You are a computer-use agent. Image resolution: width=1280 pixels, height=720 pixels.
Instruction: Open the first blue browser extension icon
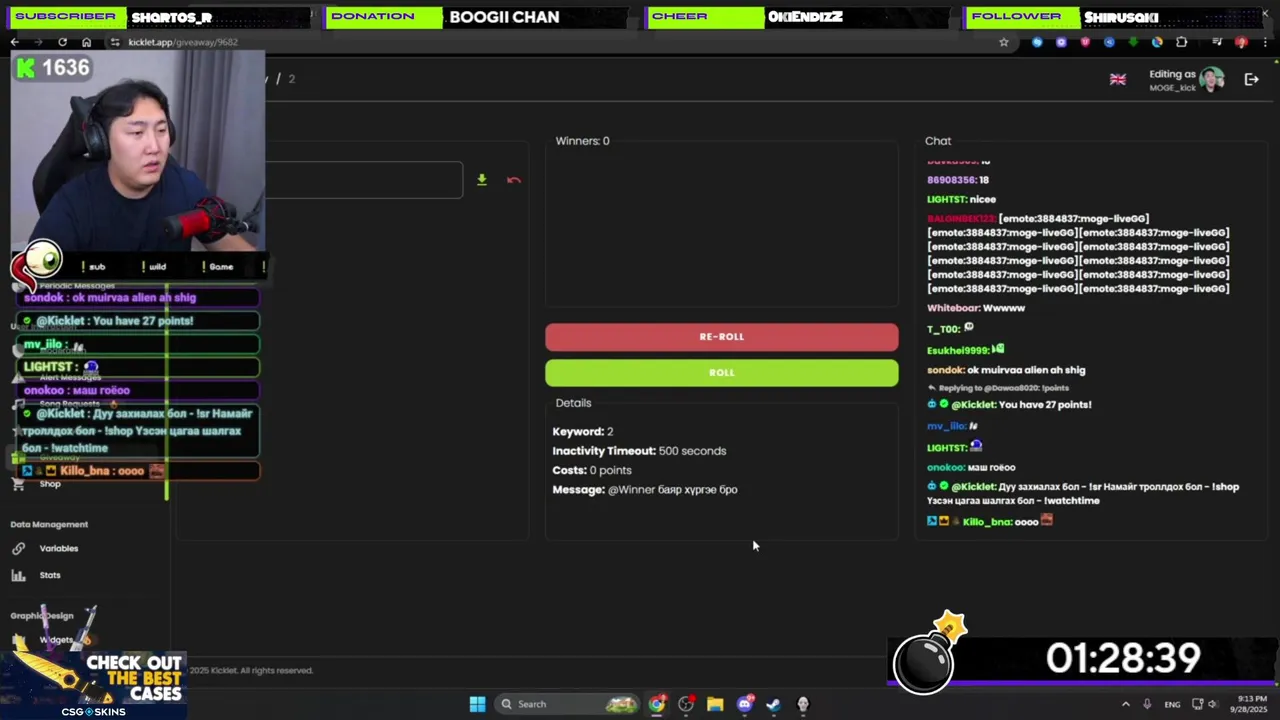[x=1037, y=42]
